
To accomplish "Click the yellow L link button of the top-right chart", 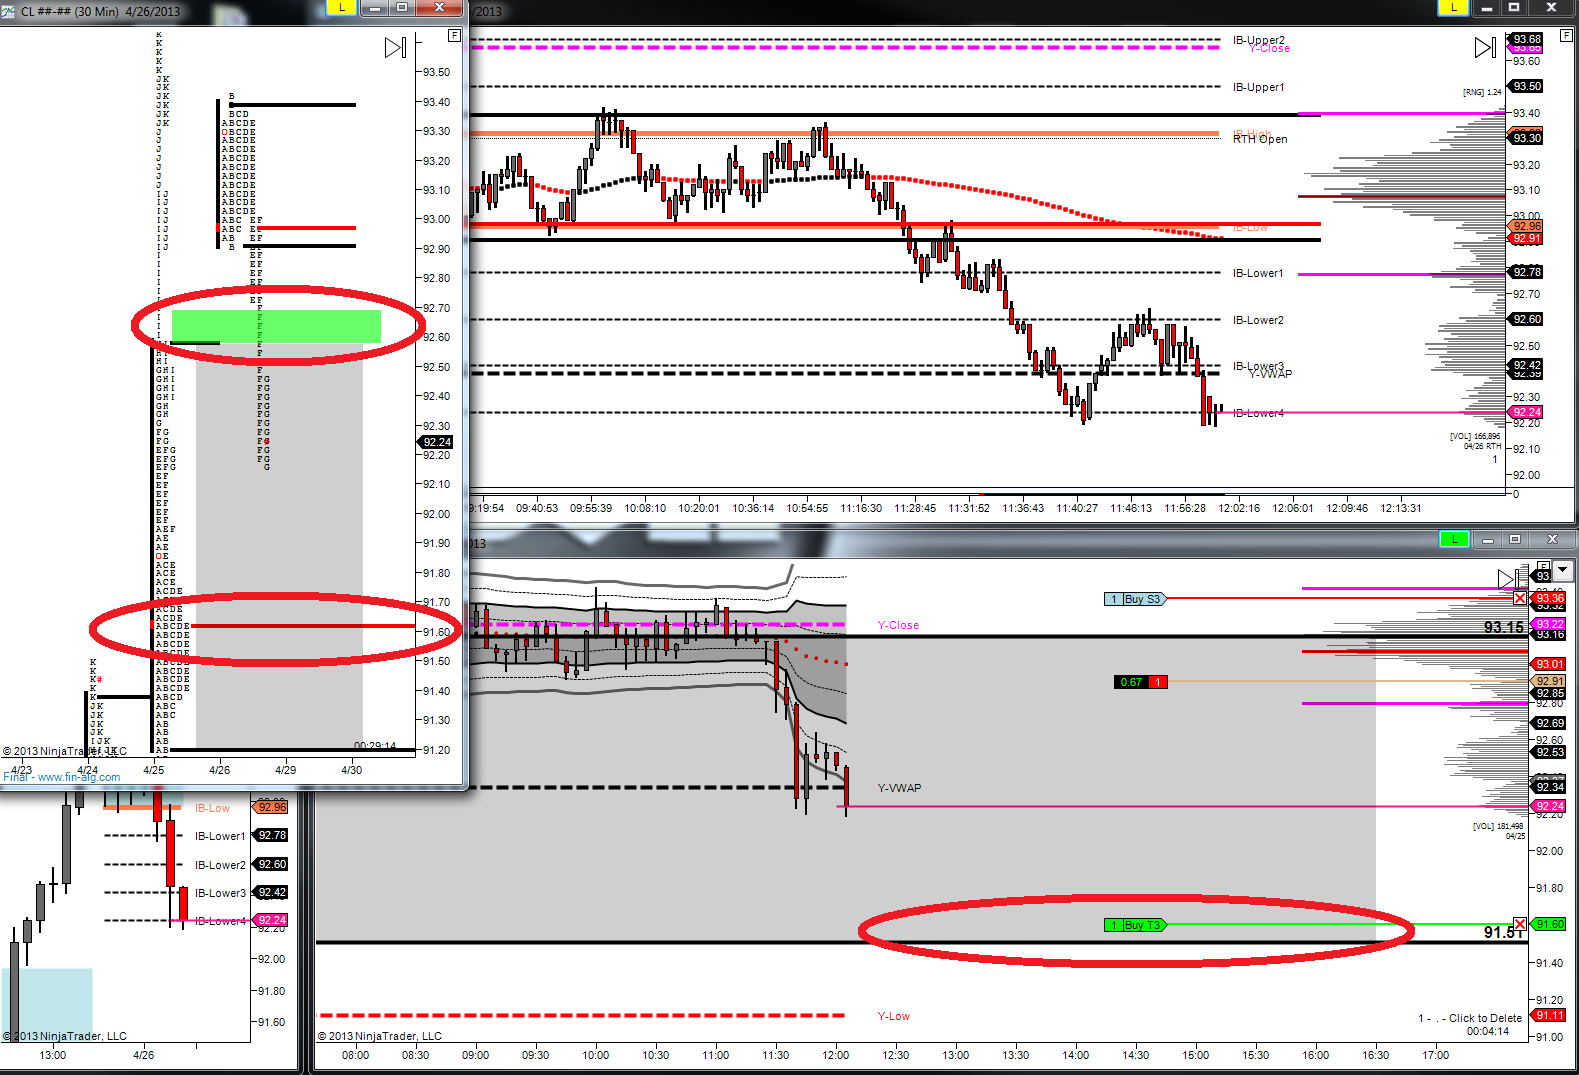I will (x=1453, y=8).
